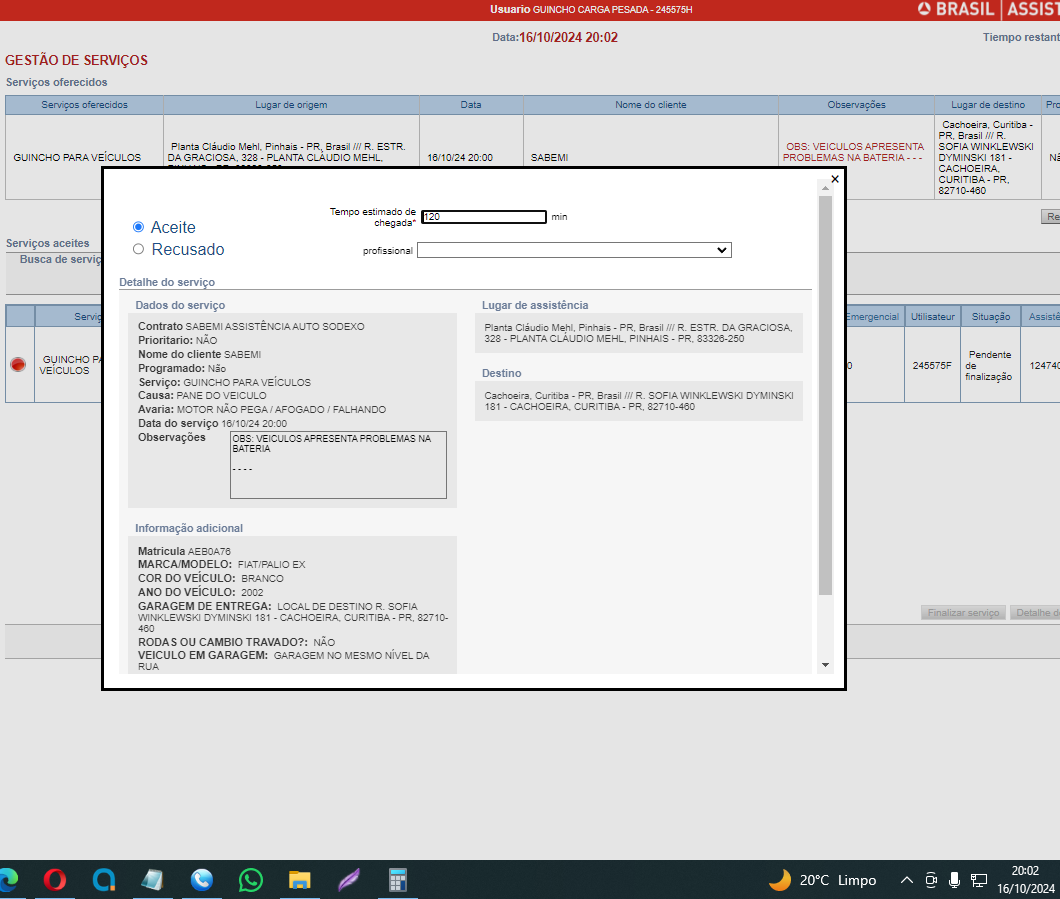Open the profissional dropdown list
Image resolution: width=1060 pixels, height=899 pixels.
click(574, 250)
